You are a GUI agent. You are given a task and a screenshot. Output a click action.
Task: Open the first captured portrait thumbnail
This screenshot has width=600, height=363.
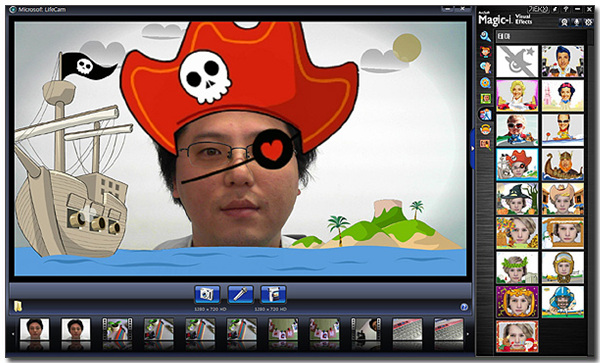coord(34,329)
